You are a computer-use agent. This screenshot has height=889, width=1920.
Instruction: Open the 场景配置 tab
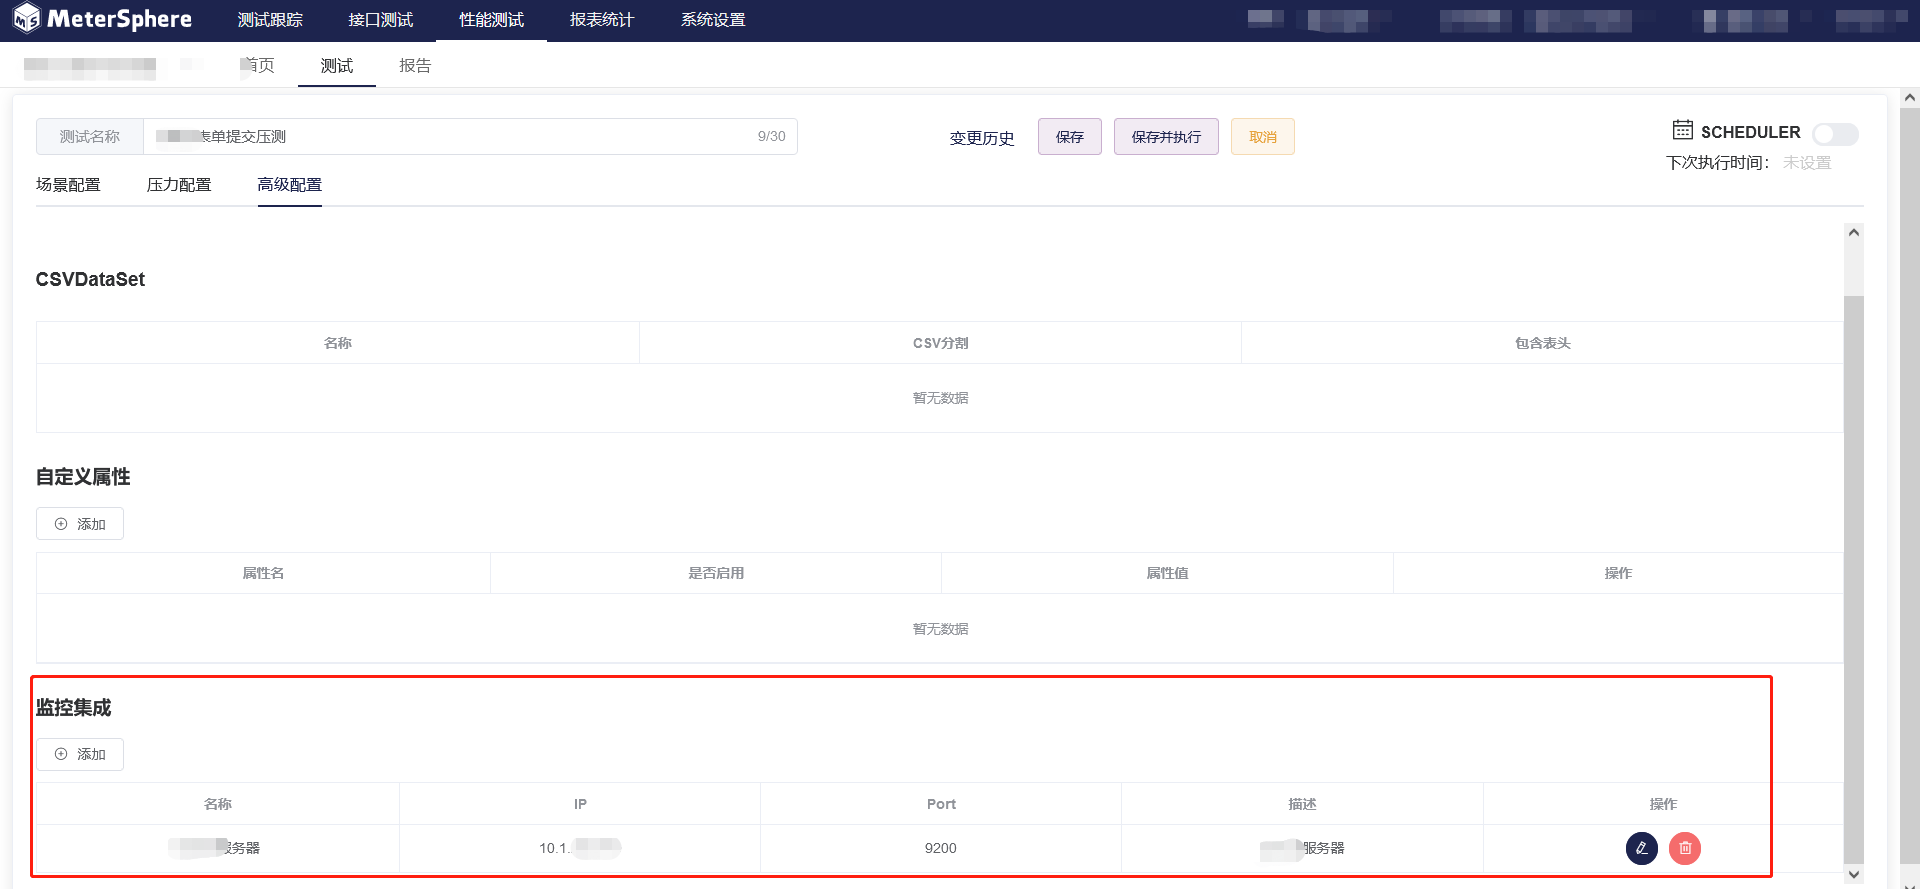68,185
